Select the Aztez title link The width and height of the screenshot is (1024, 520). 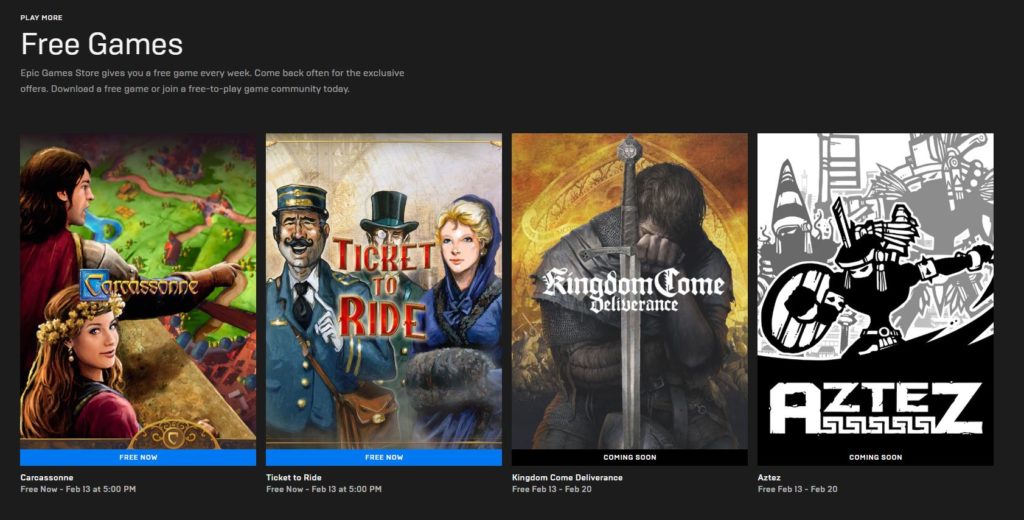click(x=770, y=477)
